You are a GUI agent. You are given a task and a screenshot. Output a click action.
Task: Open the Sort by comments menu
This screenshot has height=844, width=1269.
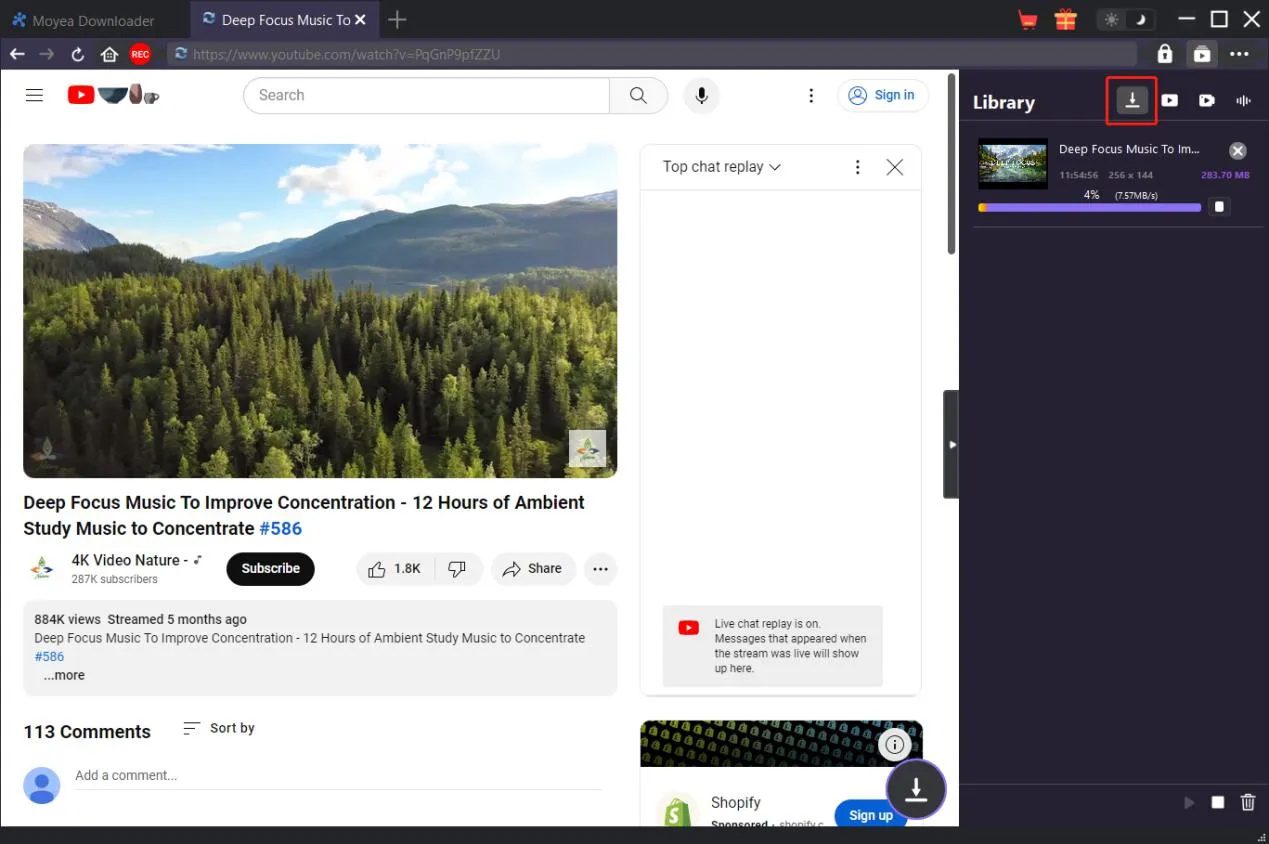click(x=219, y=728)
